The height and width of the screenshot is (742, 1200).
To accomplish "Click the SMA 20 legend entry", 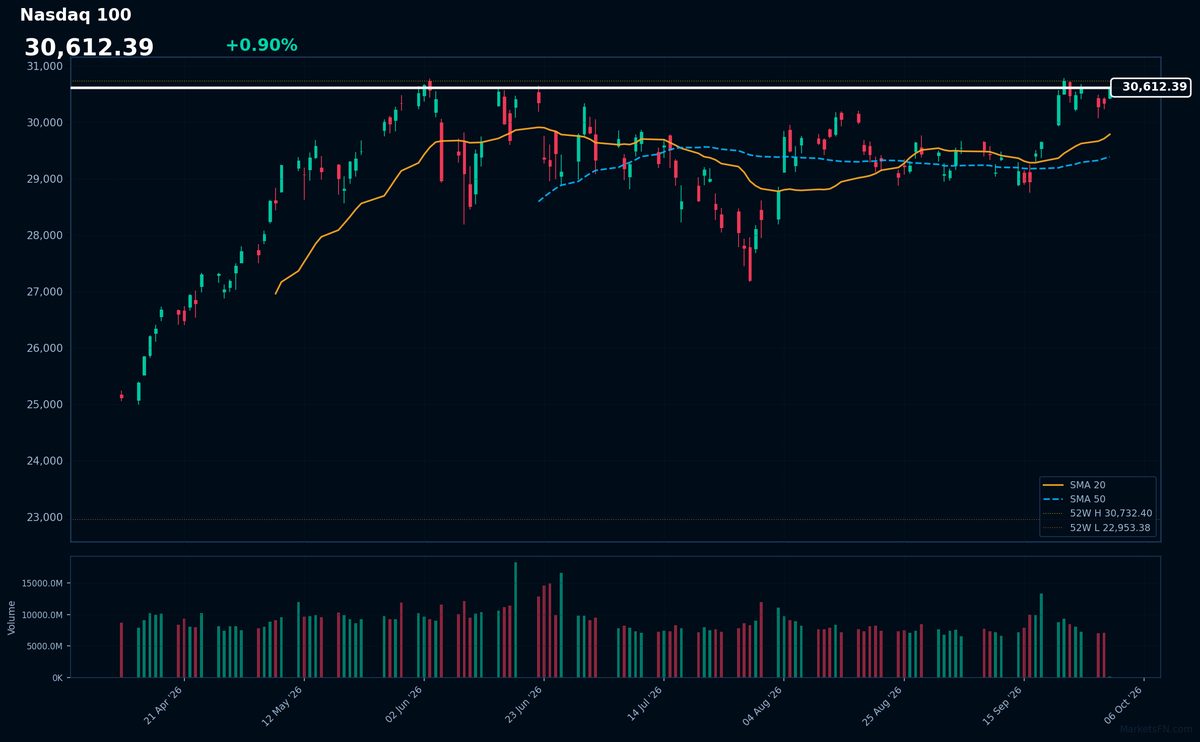I will click(1087, 485).
